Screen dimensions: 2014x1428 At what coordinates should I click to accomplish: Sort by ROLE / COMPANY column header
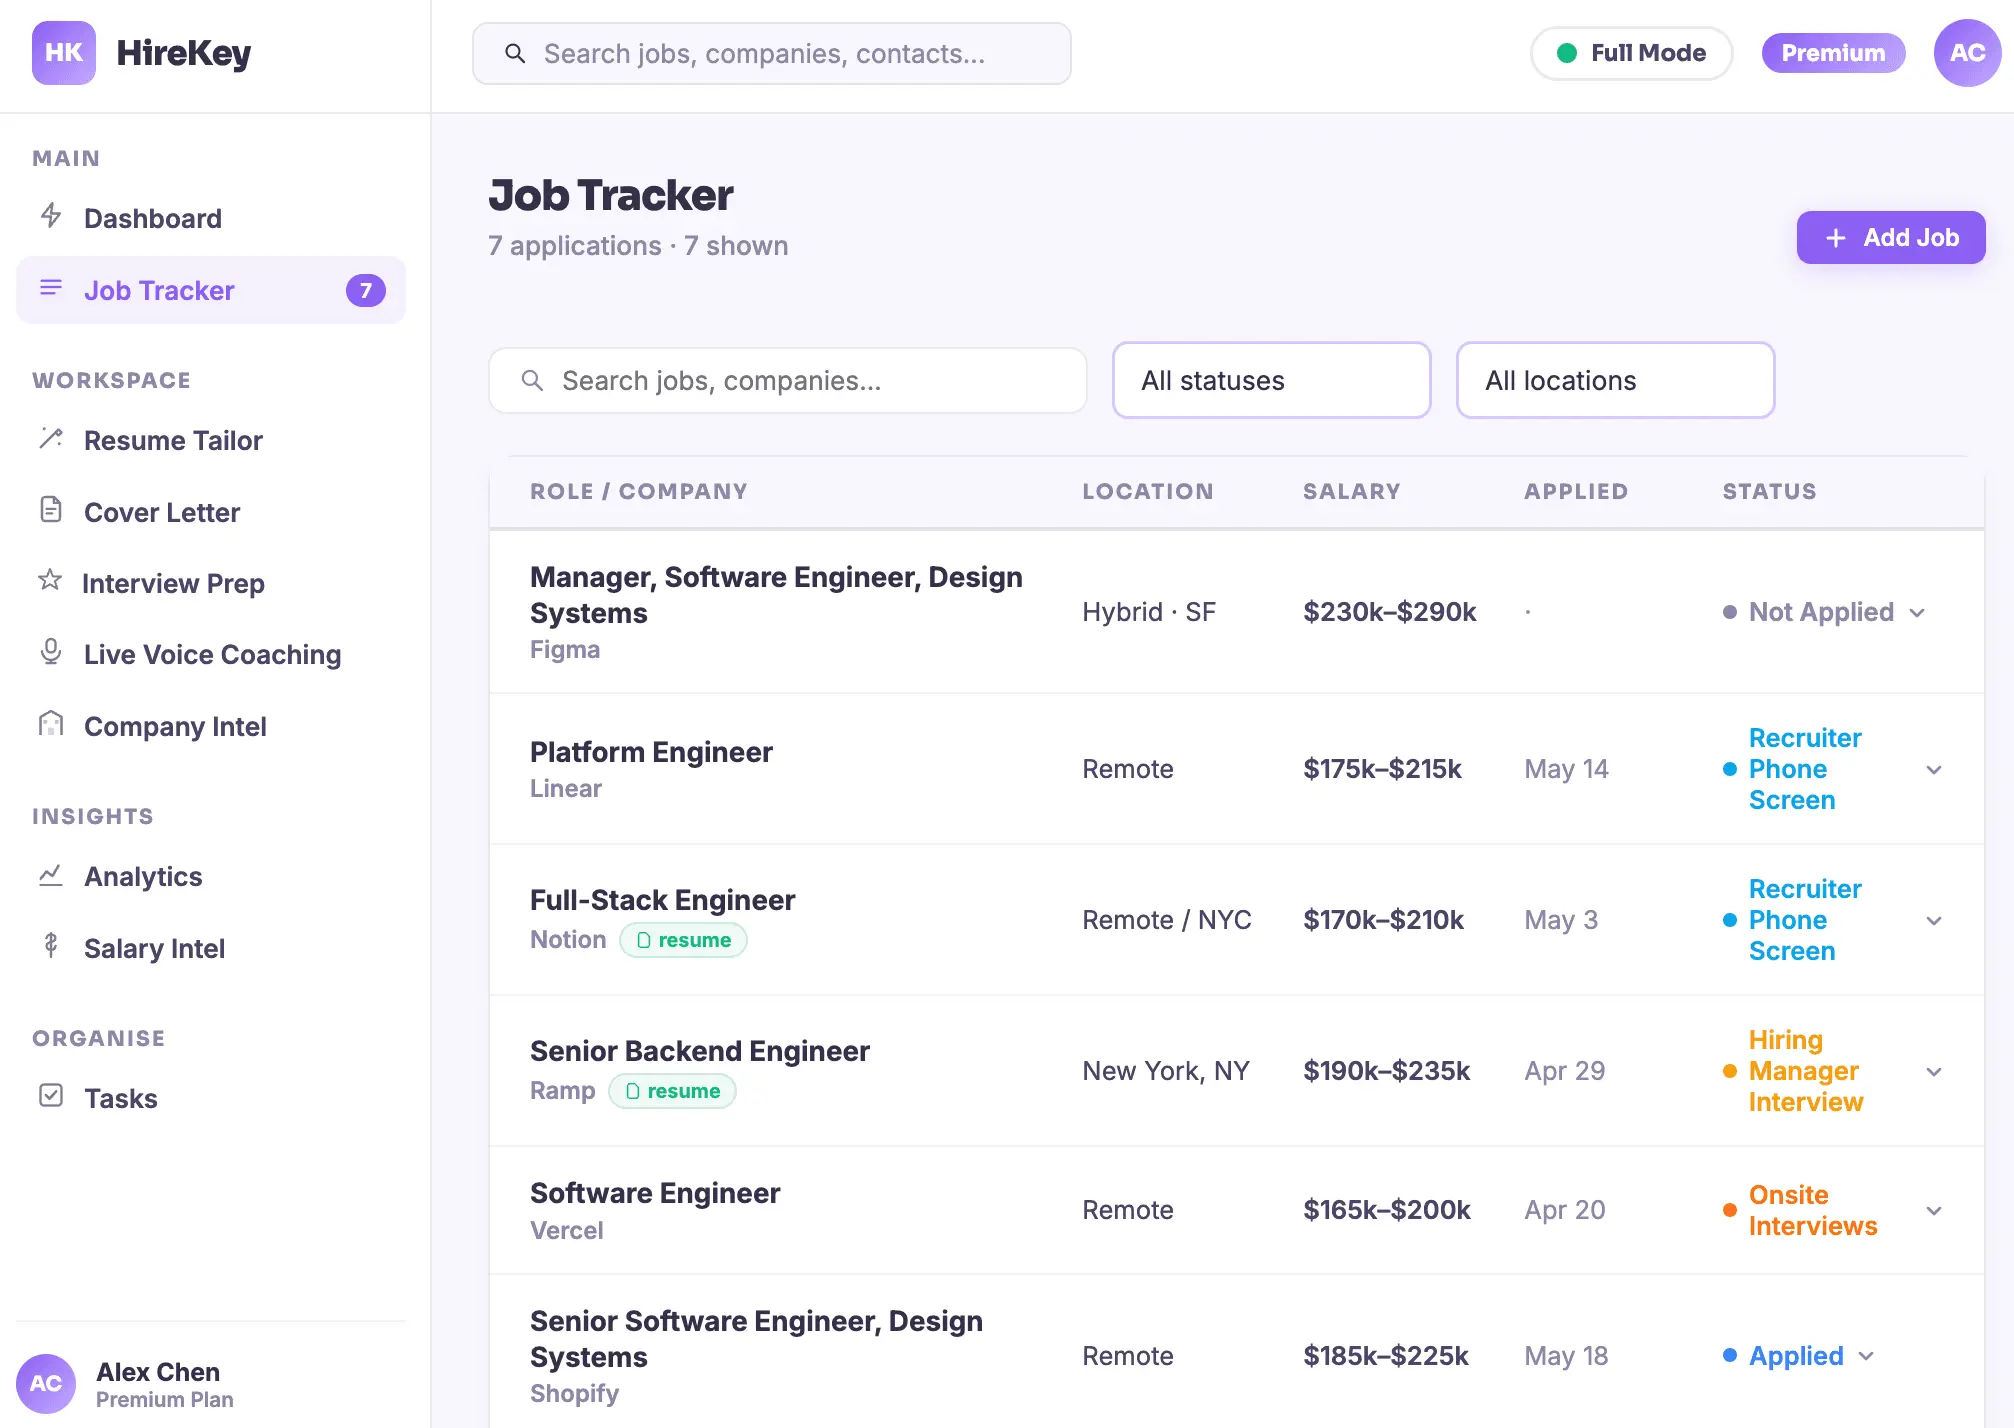[x=638, y=491]
